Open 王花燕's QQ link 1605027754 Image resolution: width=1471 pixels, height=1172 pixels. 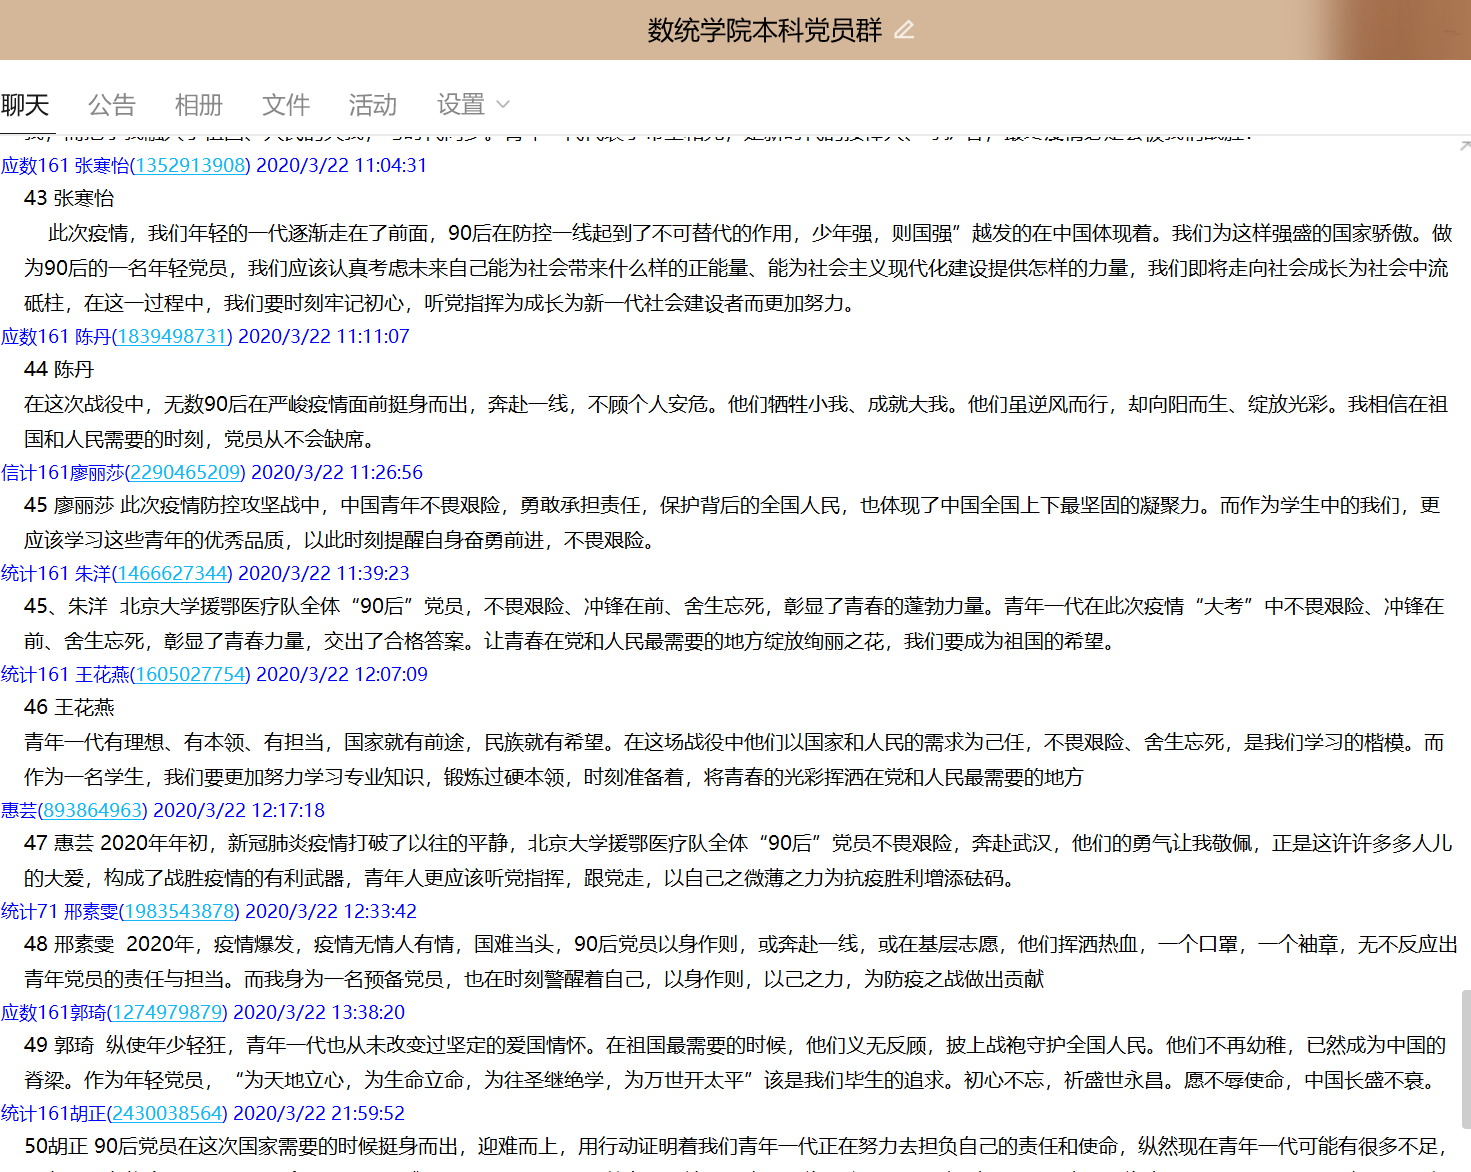tap(190, 675)
